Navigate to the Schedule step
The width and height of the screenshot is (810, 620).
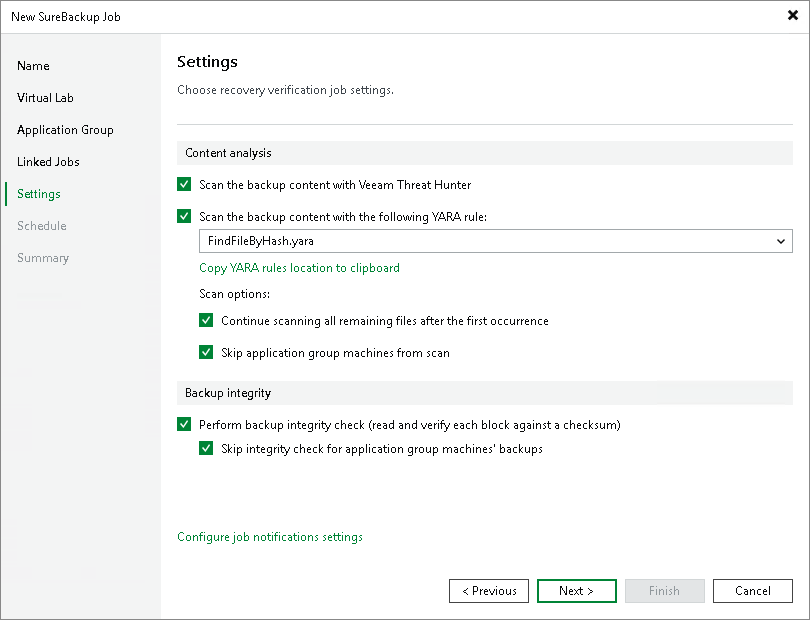[x=41, y=226]
